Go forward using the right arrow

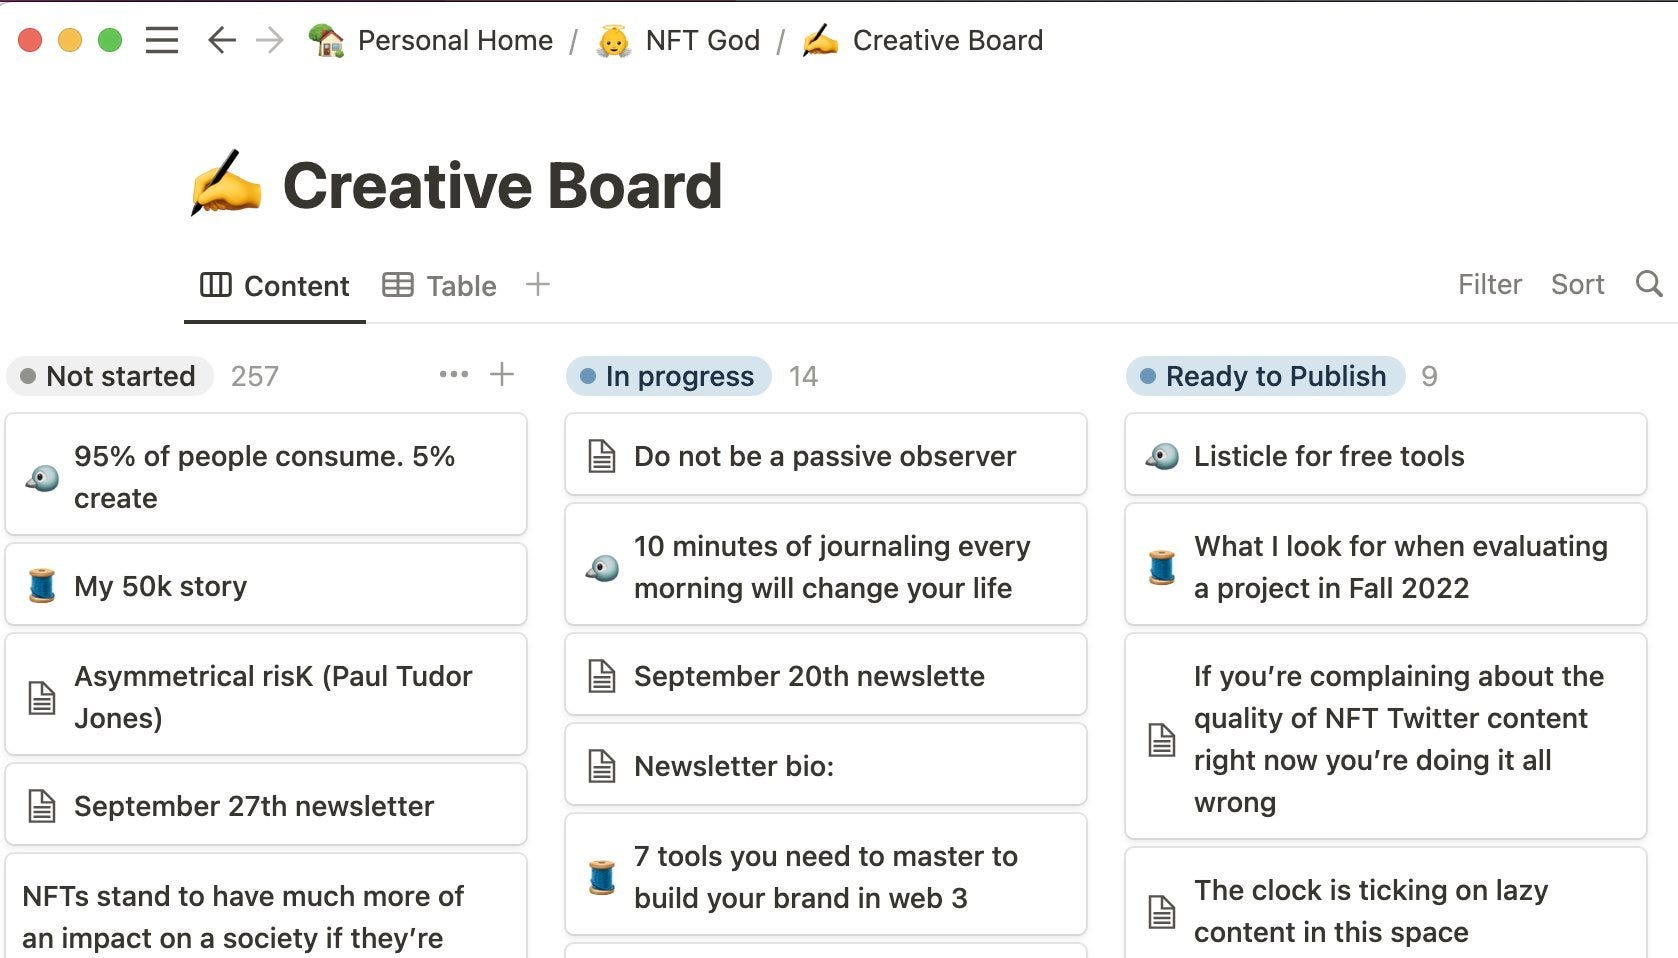pos(270,41)
